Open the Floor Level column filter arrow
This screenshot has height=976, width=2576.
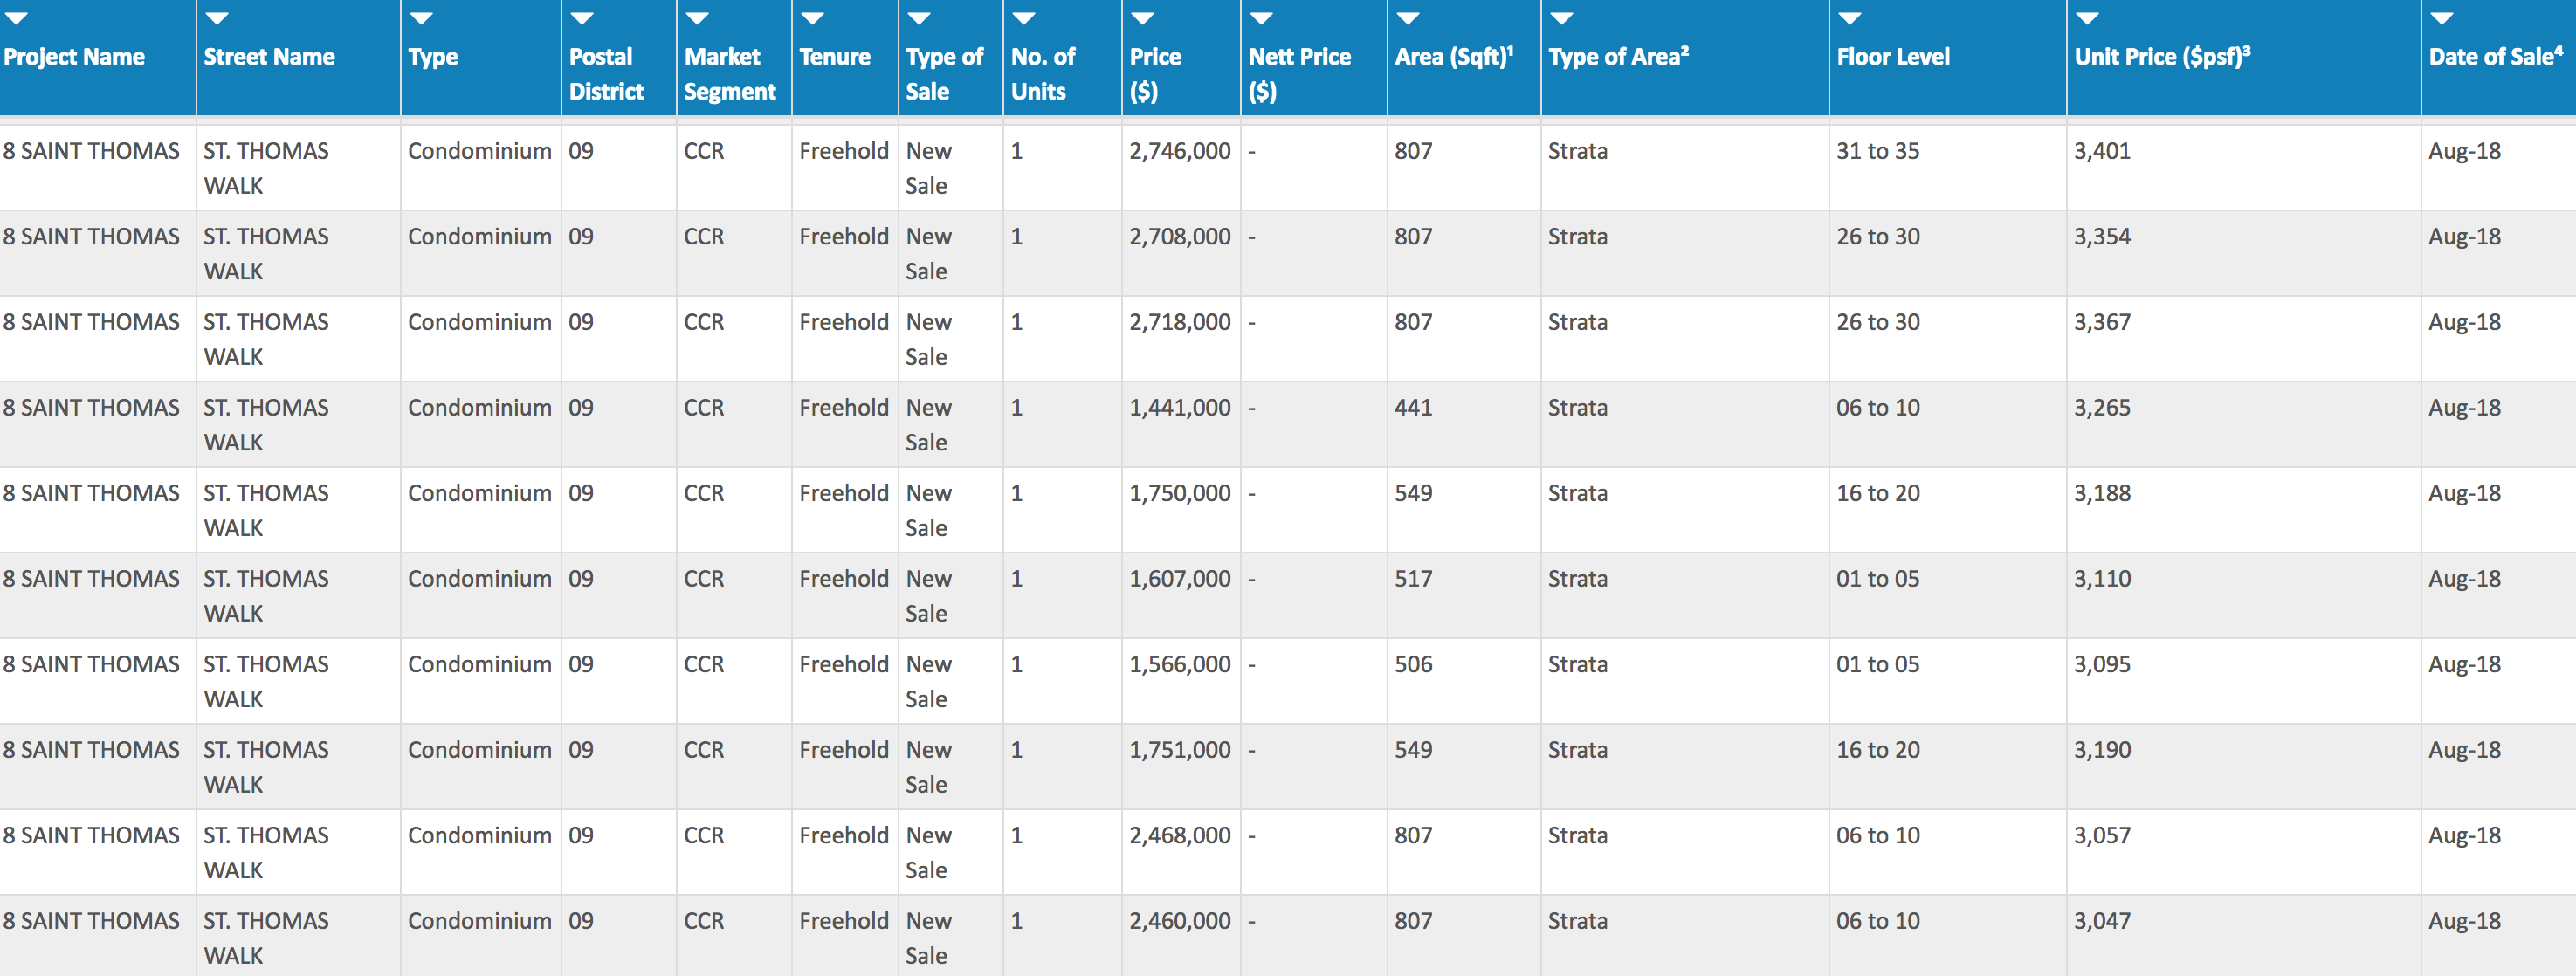pos(1850,18)
